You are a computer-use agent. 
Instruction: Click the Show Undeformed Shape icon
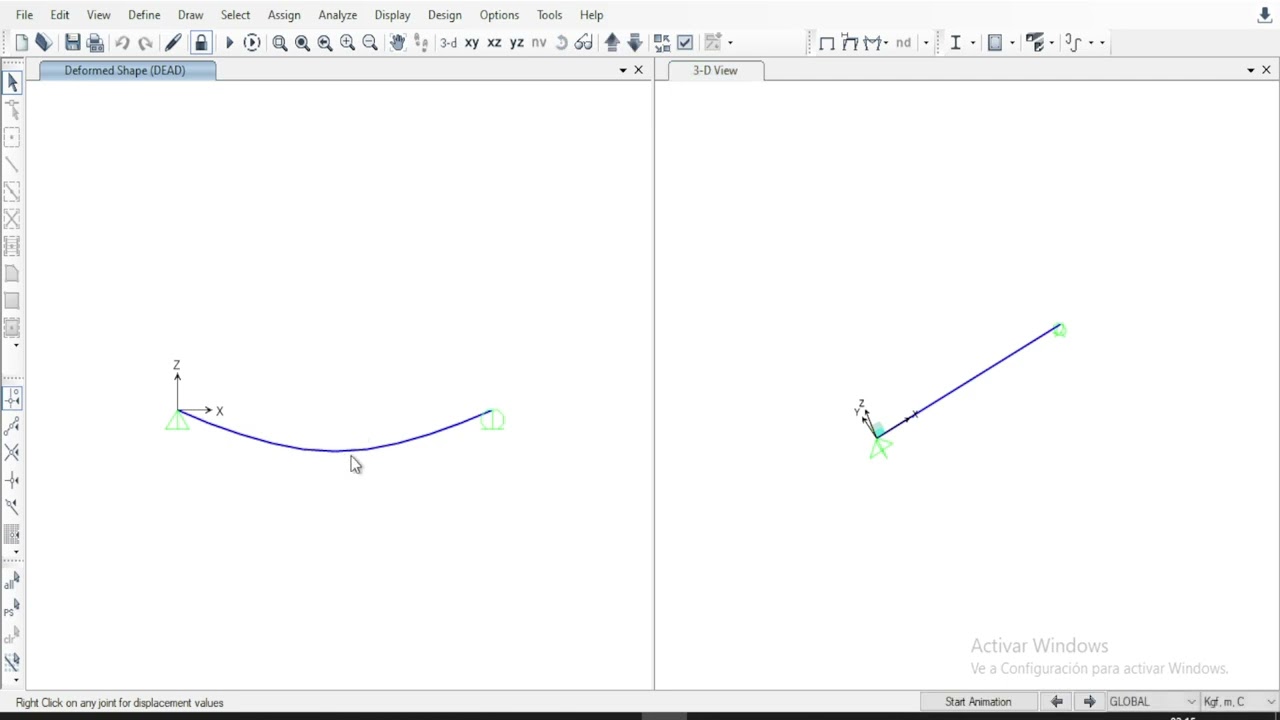(827, 42)
